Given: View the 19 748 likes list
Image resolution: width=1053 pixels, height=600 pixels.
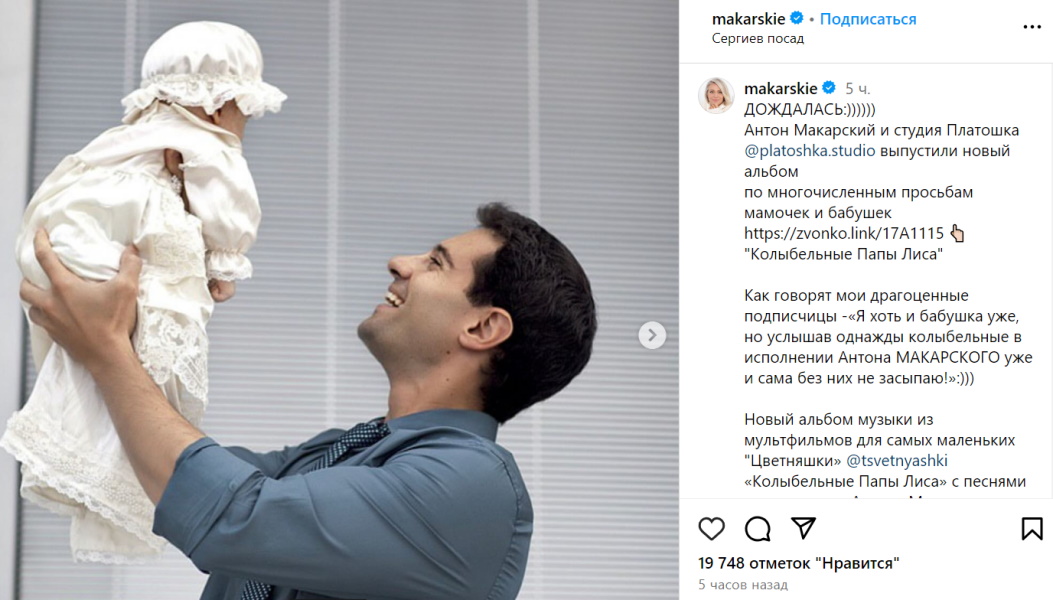Looking at the screenshot, I should coord(798,563).
